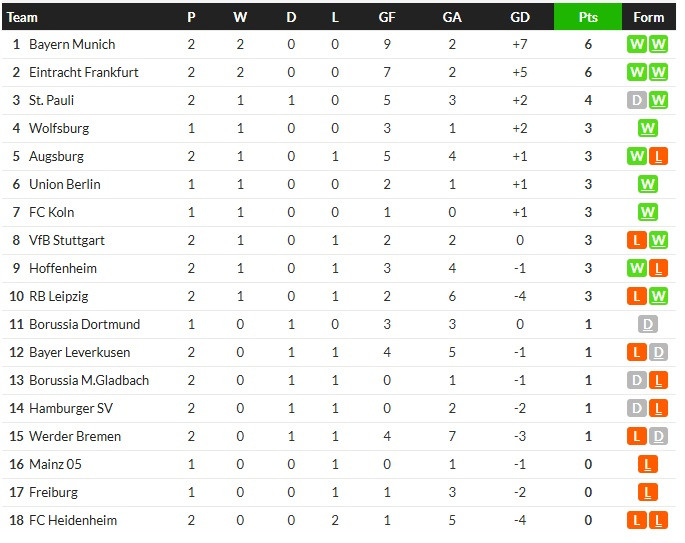Click the Pts column header
This screenshot has width=685, height=543.
(588, 17)
